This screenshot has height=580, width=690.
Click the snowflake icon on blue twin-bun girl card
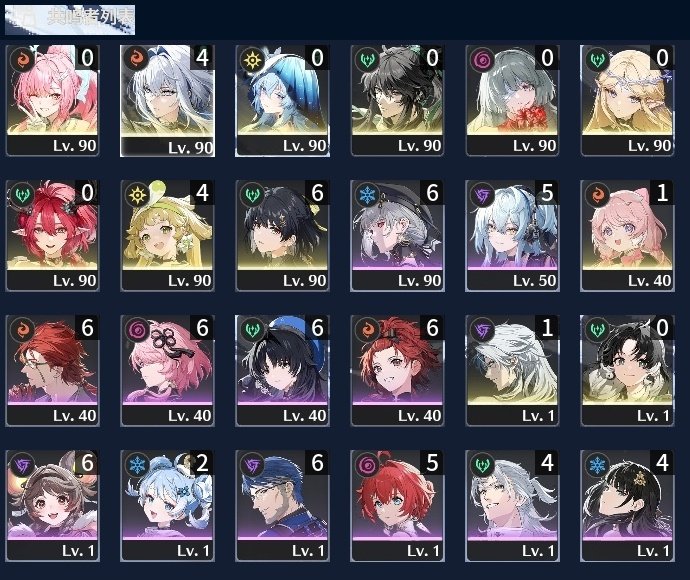[137, 465]
